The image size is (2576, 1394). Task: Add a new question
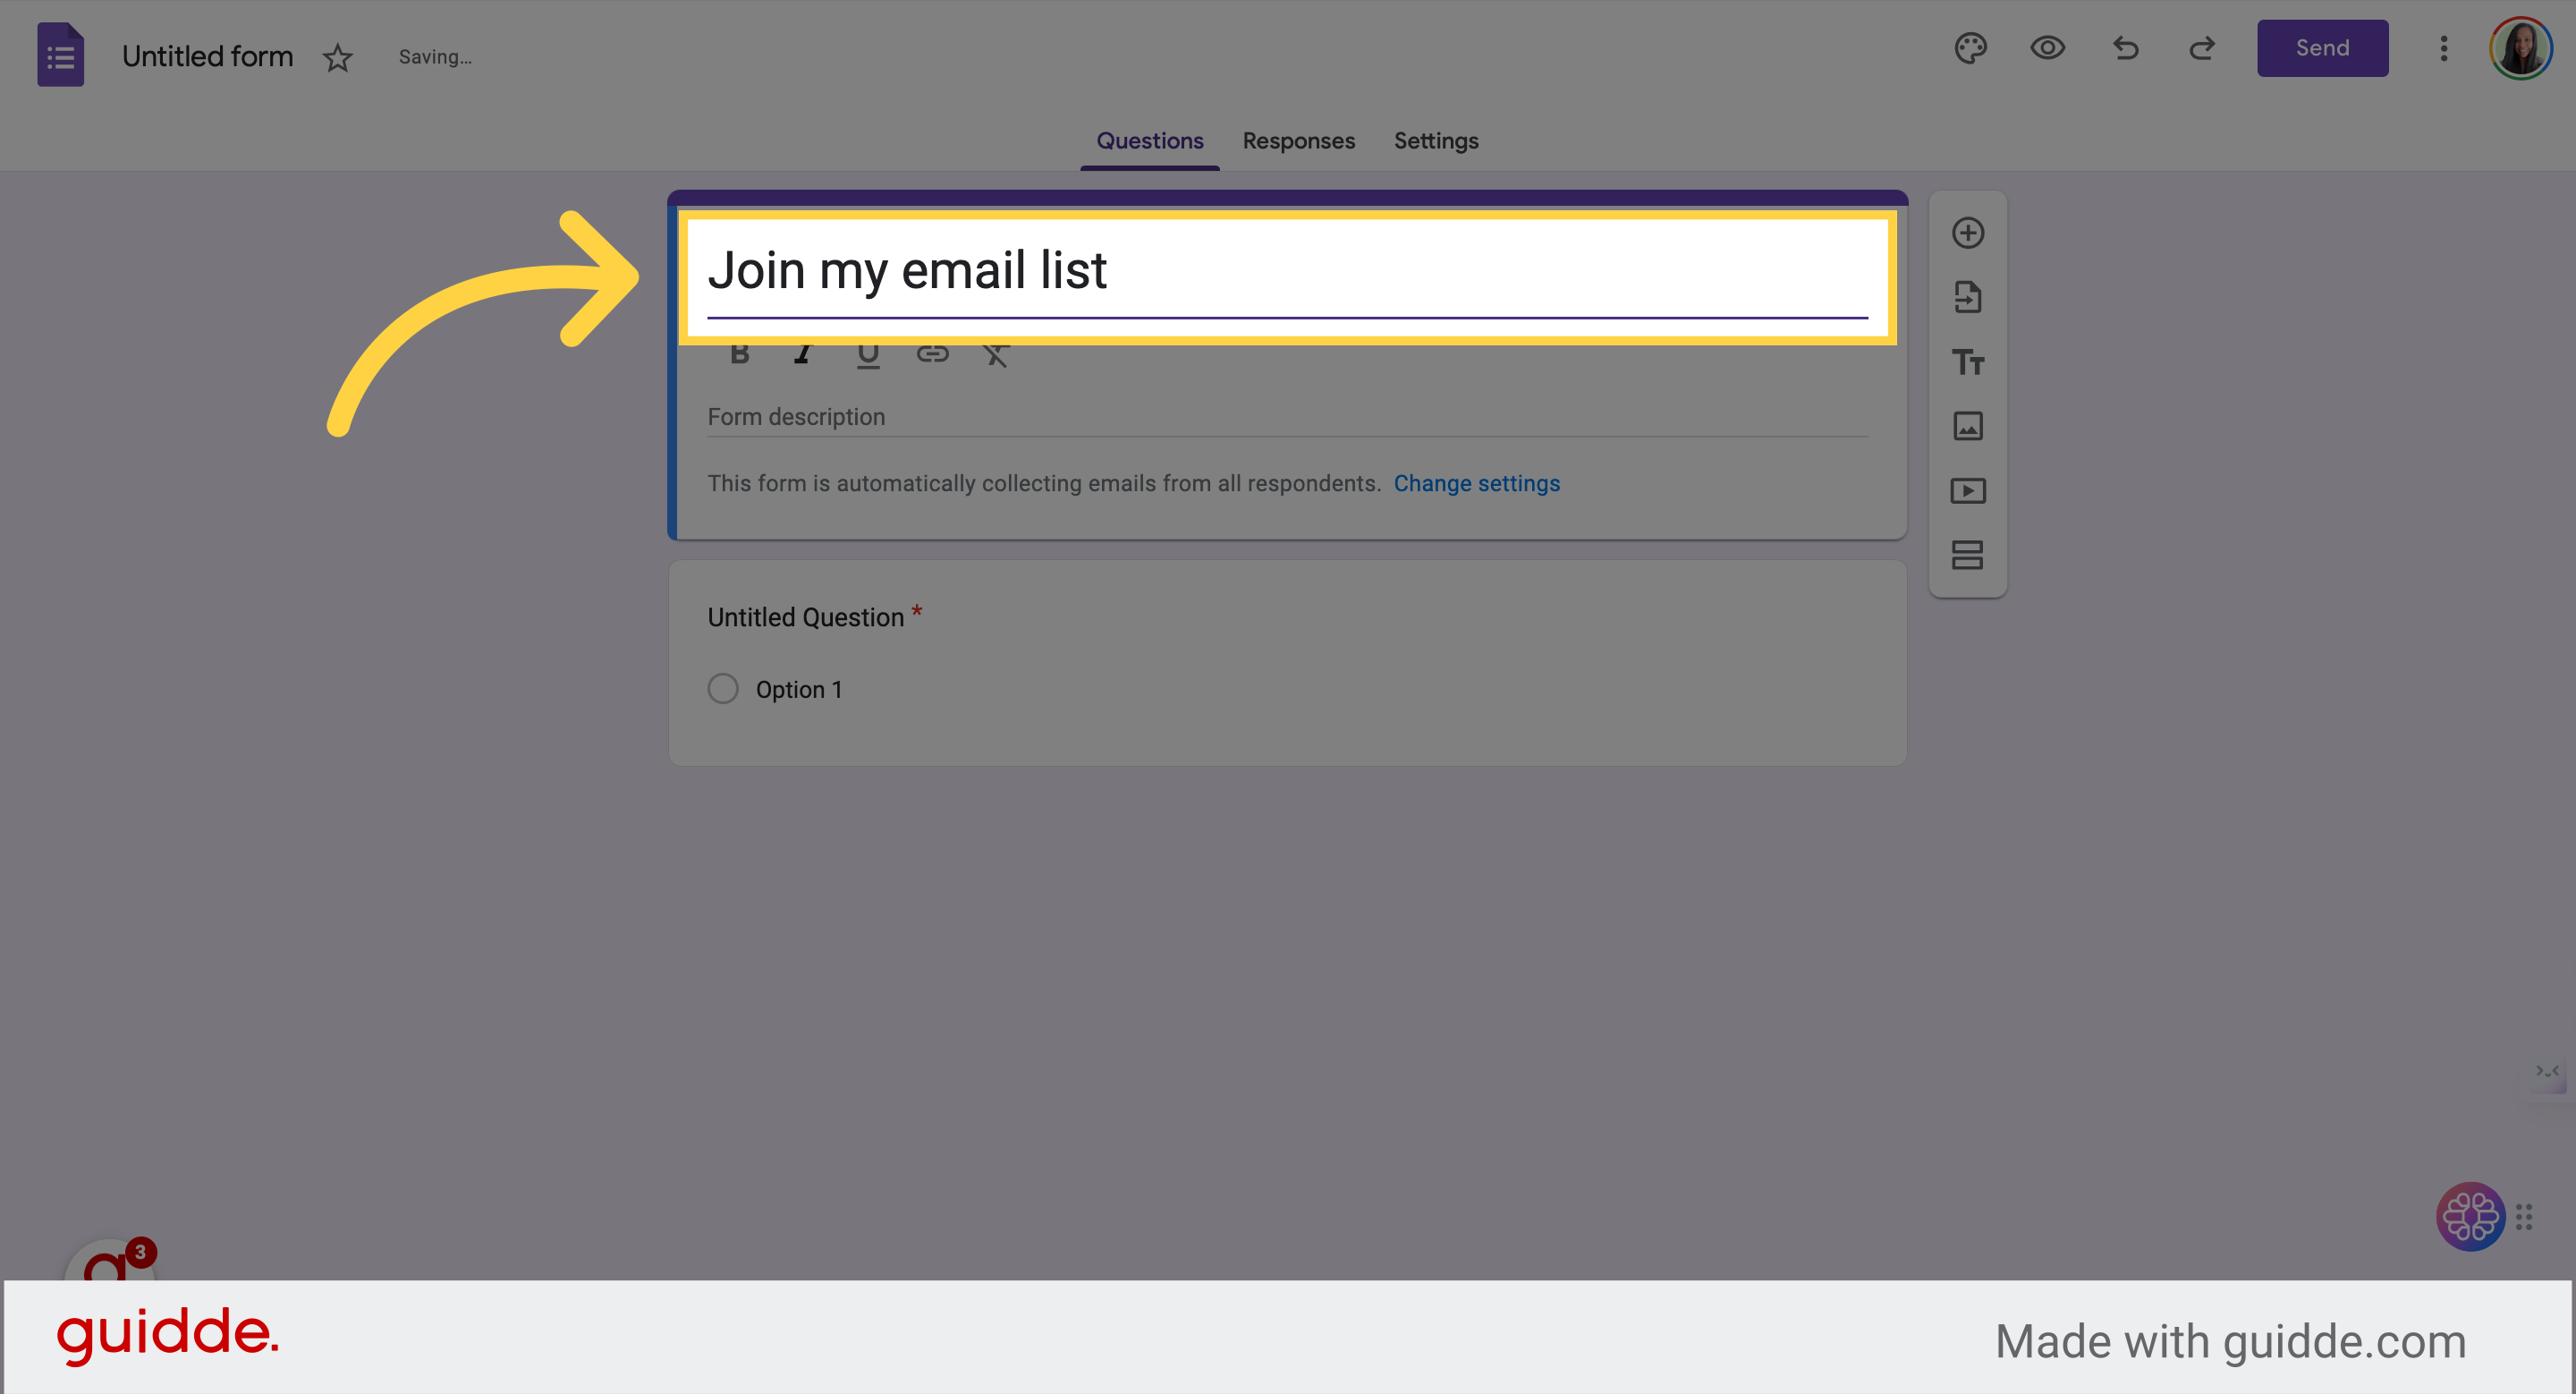point(1968,233)
